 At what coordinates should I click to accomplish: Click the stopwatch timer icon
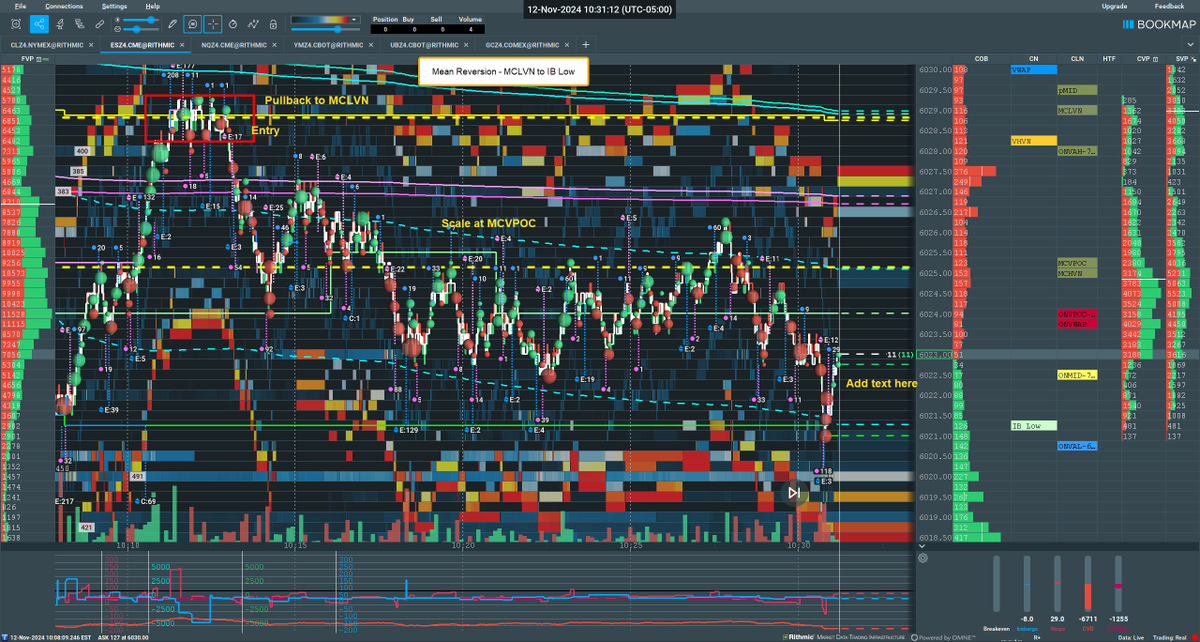tap(233, 22)
